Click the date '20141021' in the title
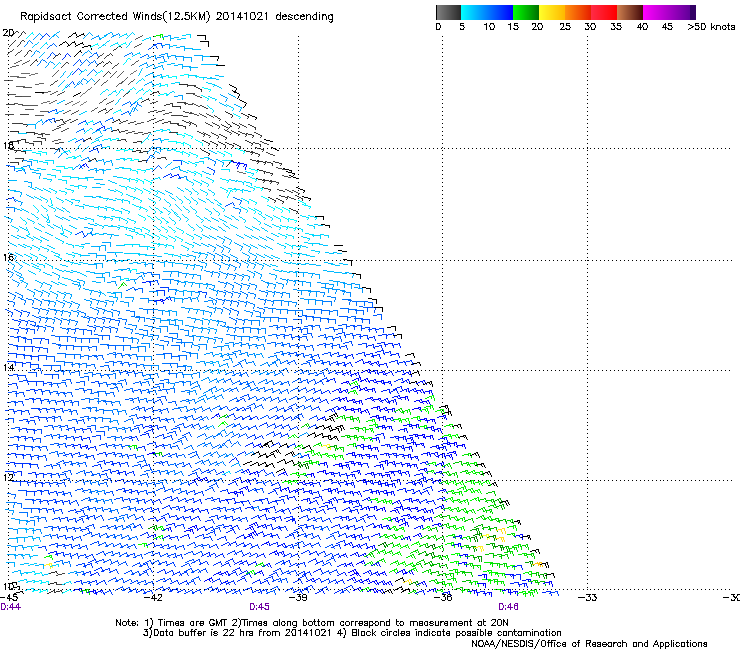 pyautogui.click(x=242, y=17)
